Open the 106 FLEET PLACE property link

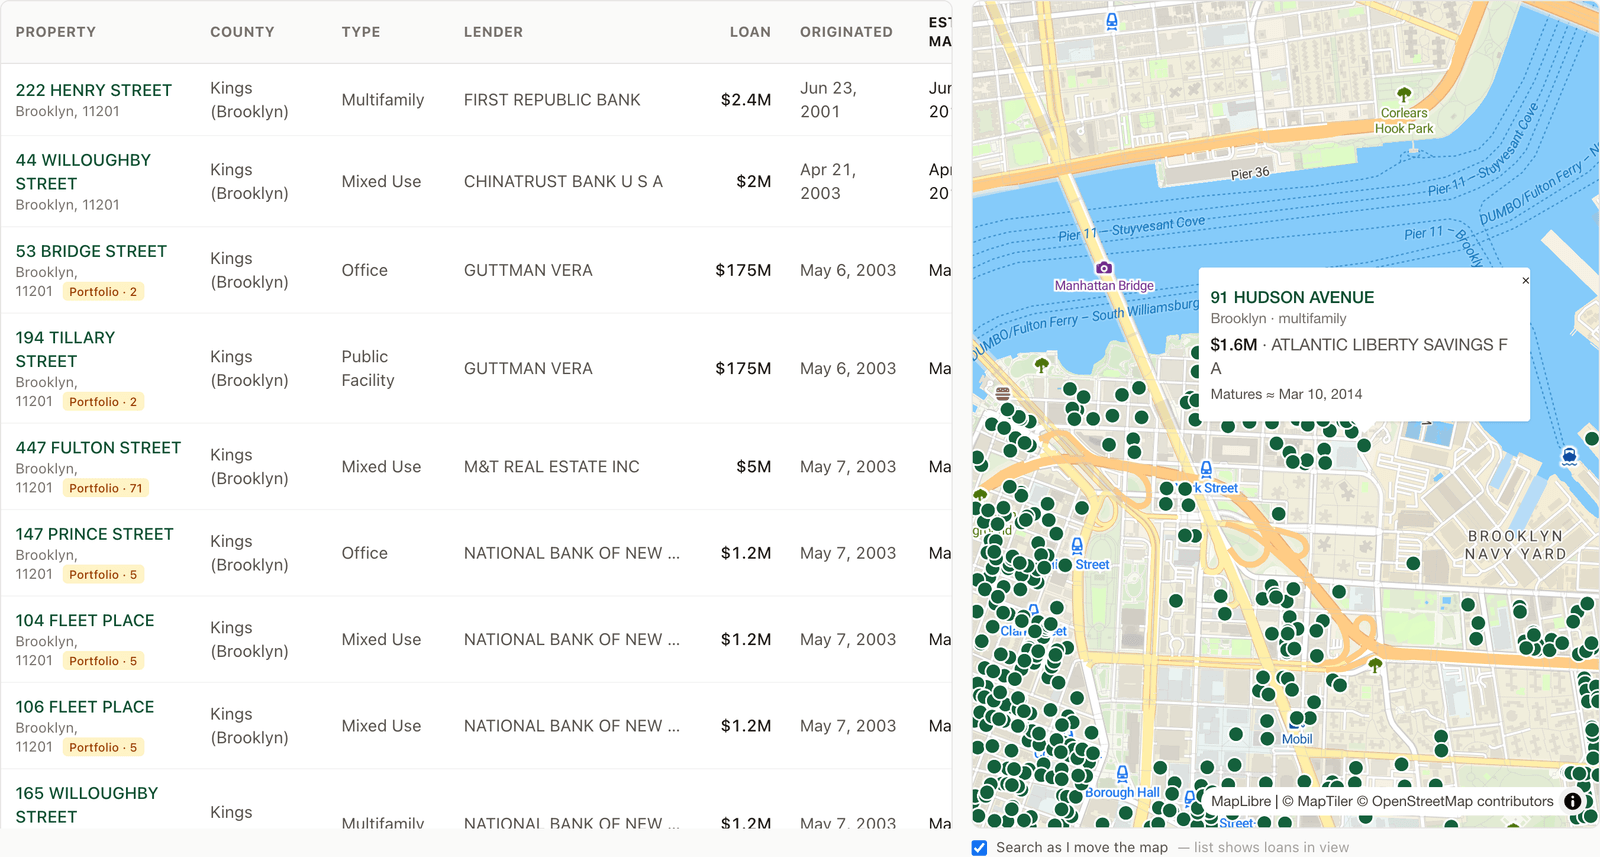pos(85,707)
